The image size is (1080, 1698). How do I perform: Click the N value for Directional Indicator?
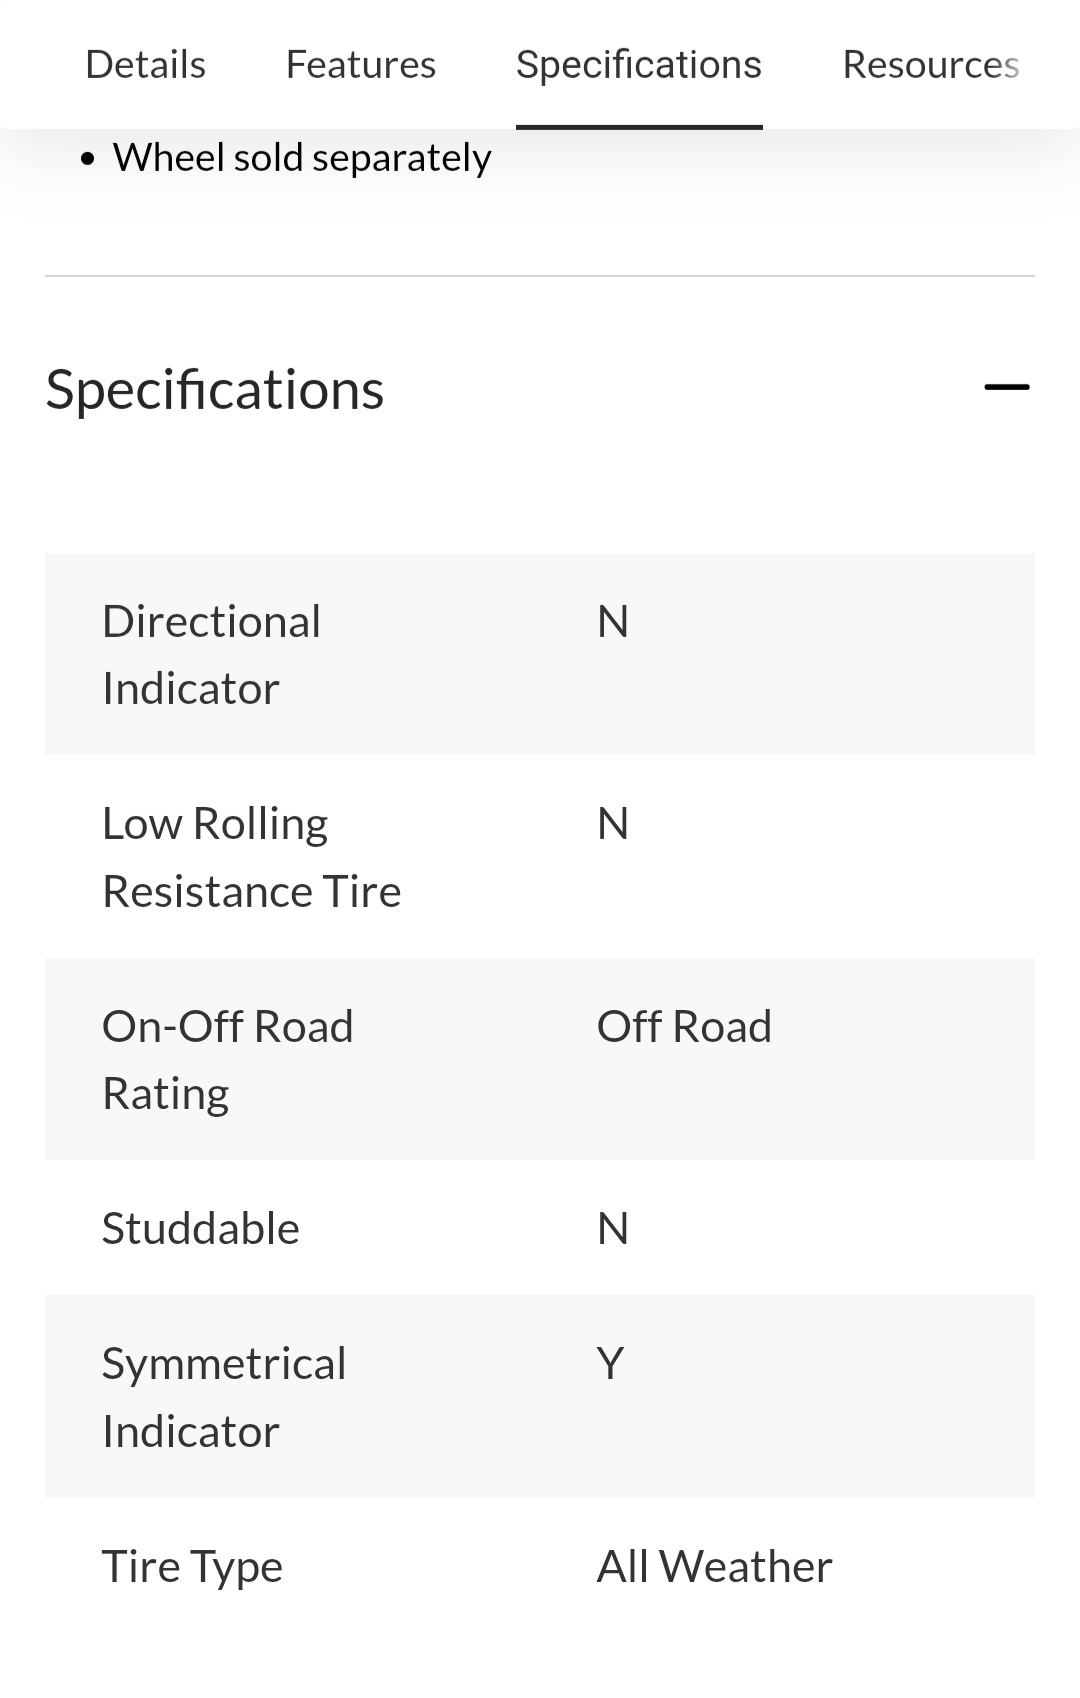tap(613, 622)
